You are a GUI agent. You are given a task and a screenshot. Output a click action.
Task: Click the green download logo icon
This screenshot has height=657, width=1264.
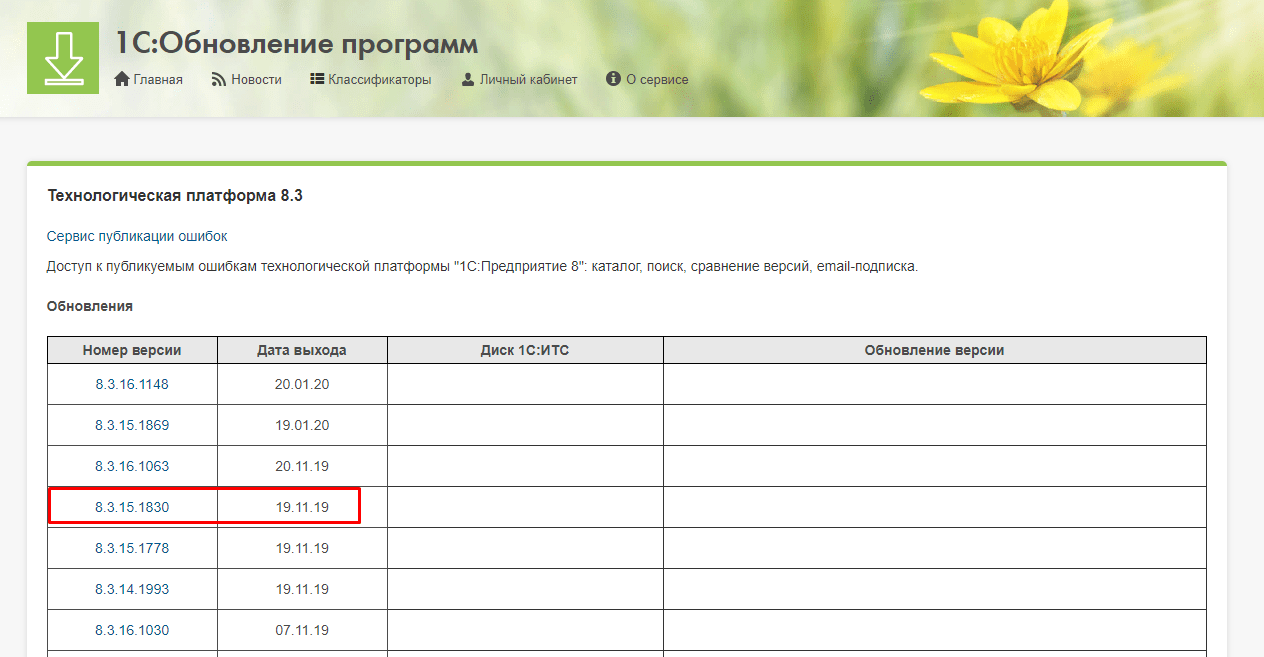[x=62, y=58]
